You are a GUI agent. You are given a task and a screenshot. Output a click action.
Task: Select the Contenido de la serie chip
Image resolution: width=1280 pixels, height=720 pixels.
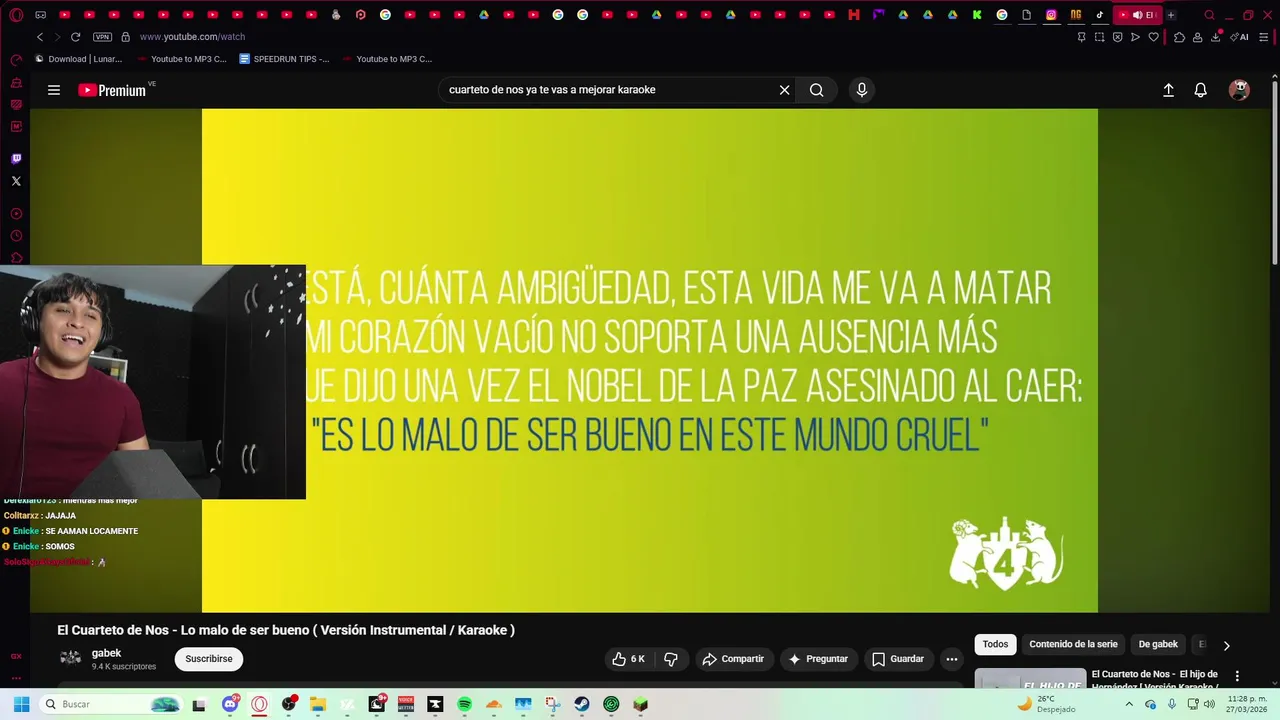(x=1073, y=644)
